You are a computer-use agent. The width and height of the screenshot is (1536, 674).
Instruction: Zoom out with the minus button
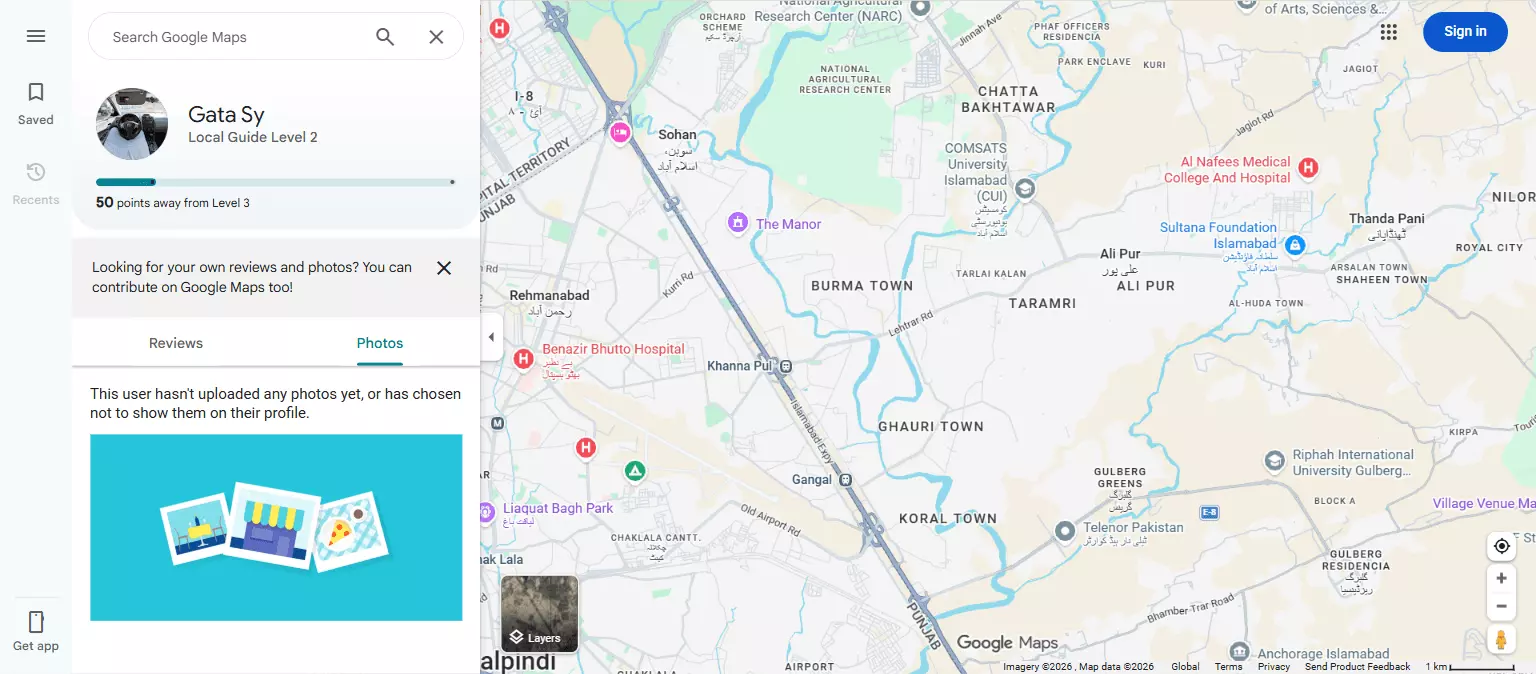(1501, 606)
